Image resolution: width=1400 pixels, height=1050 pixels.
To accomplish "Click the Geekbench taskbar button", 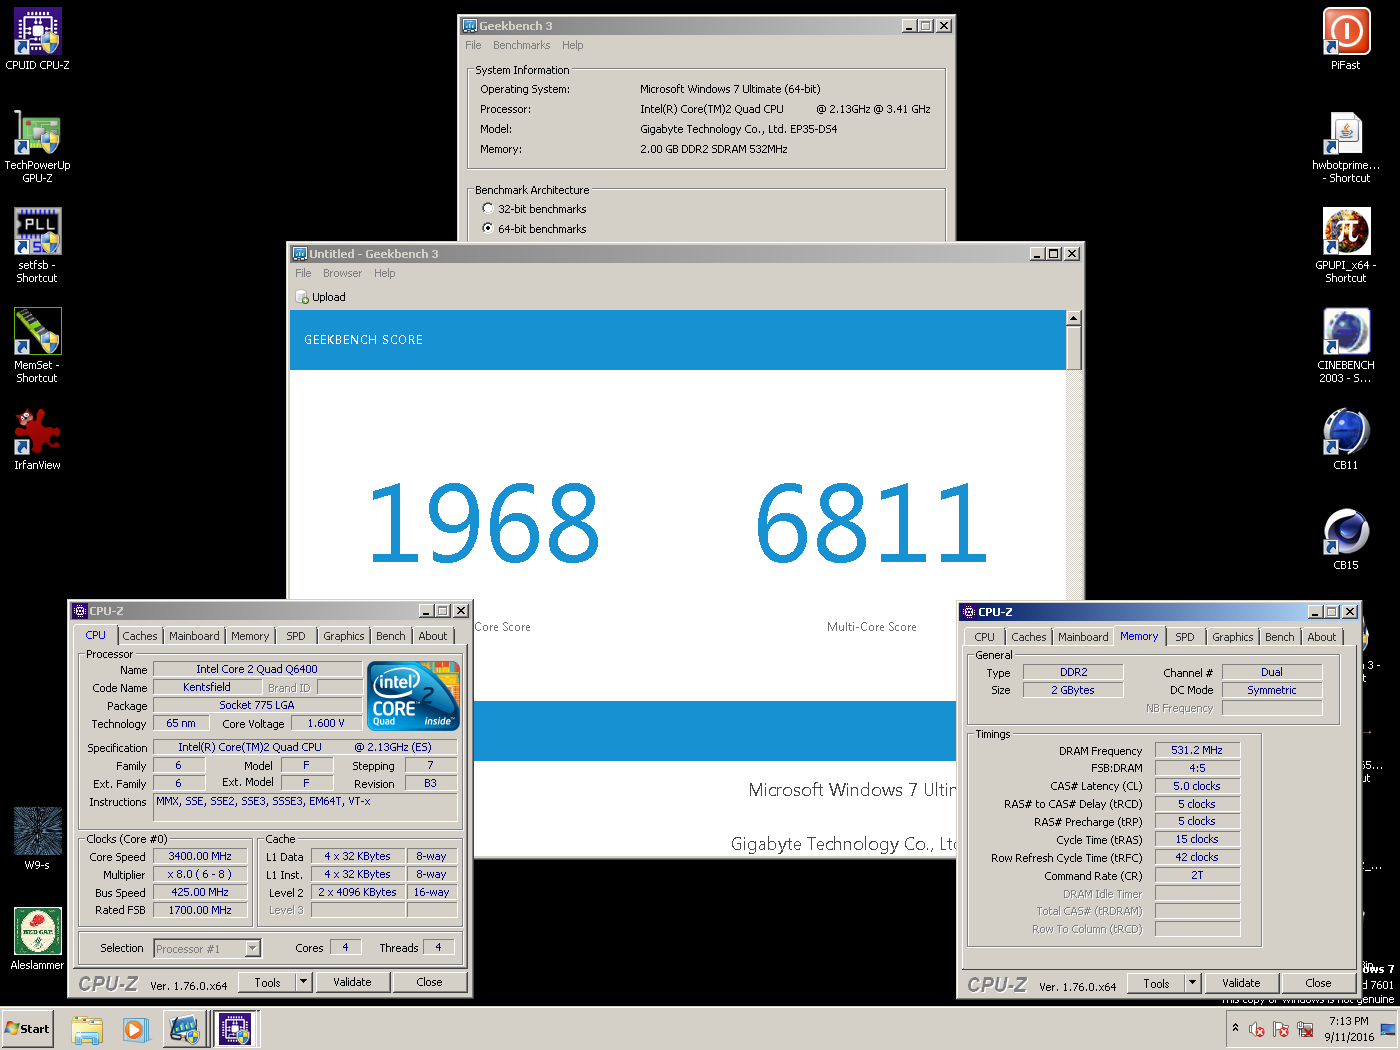I will pos(185,1029).
